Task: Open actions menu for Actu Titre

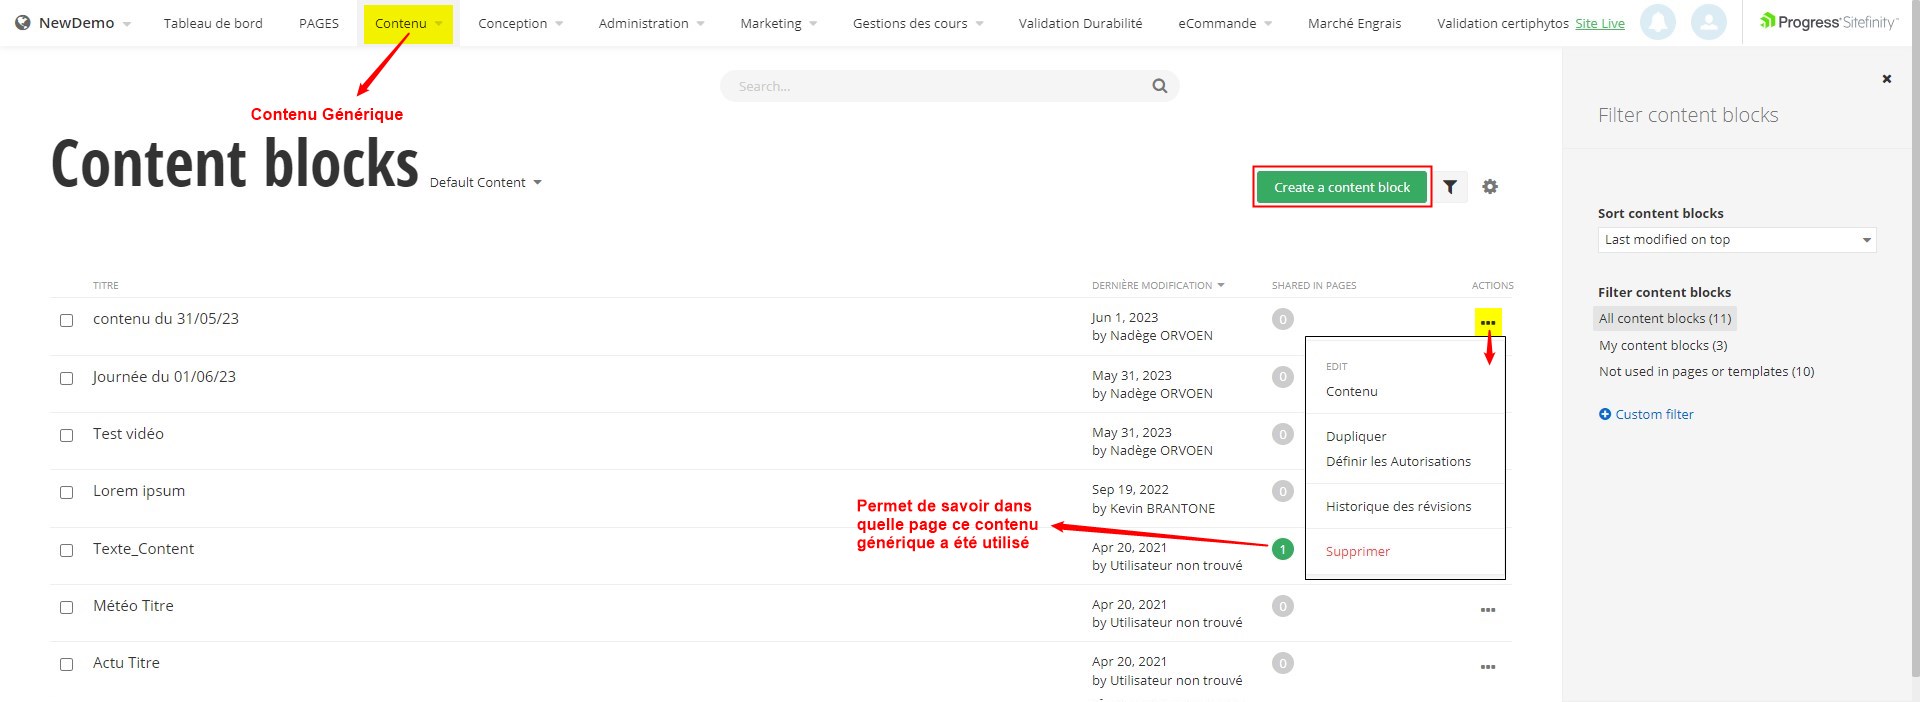Action: coord(1488,667)
